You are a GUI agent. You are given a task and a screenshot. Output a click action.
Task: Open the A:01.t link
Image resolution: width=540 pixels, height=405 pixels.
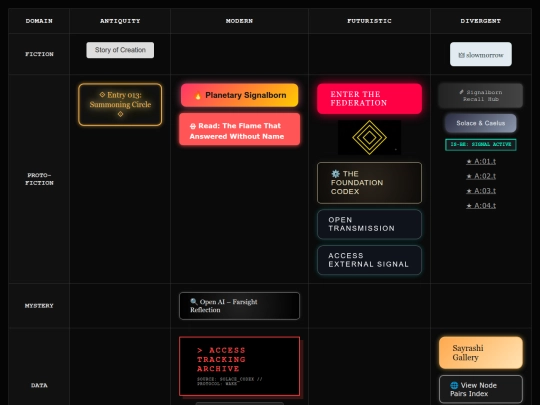[481, 161]
